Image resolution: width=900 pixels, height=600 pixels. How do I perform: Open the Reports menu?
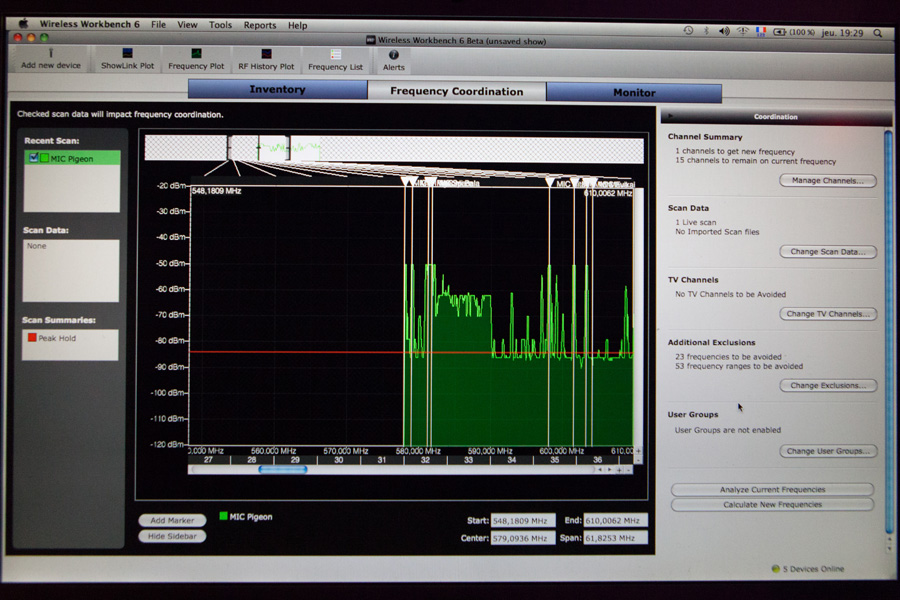[x=260, y=25]
